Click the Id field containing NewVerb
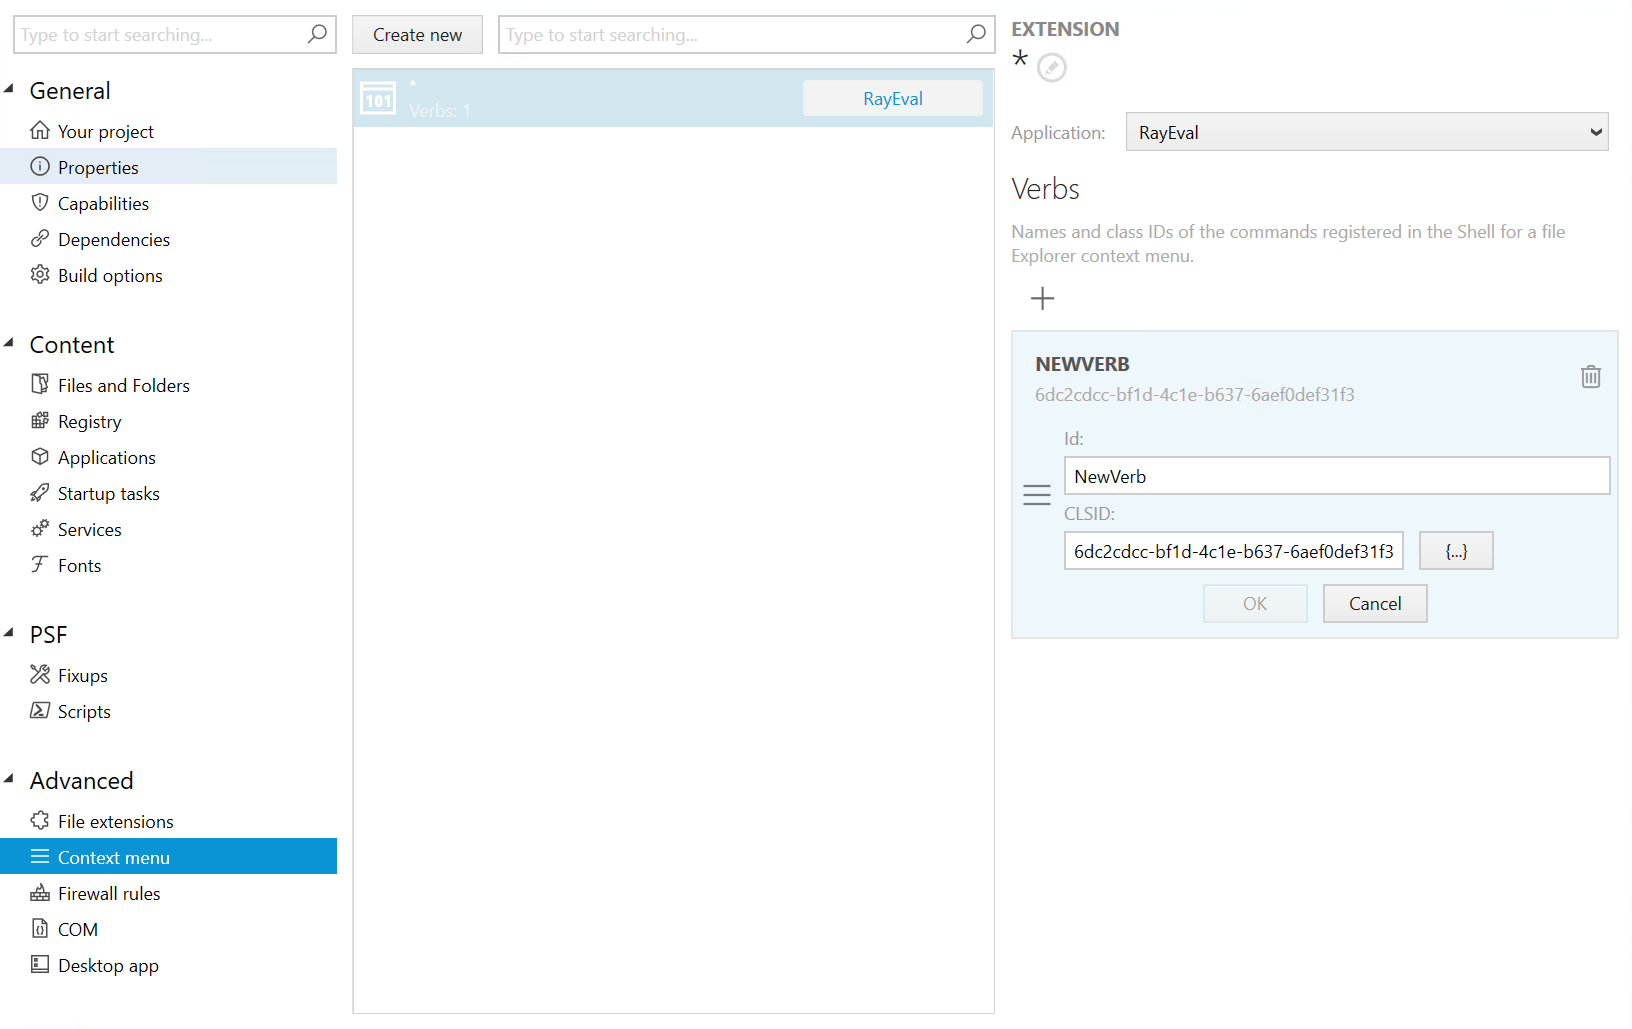The image size is (1632, 1029). [x=1337, y=476]
